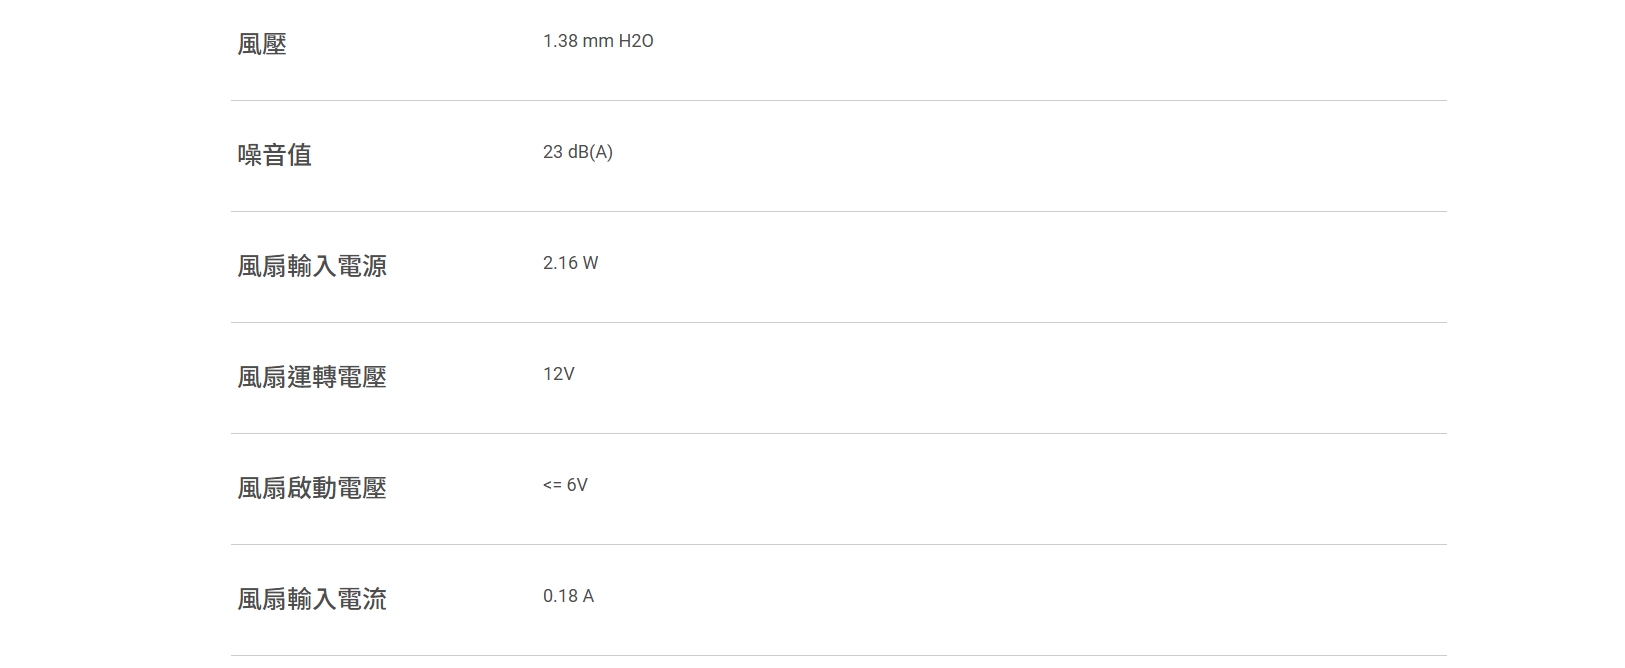Image resolution: width=1625 pixels, height=668 pixels.
Task: Click the number 23 in noise value
Action: click(553, 152)
